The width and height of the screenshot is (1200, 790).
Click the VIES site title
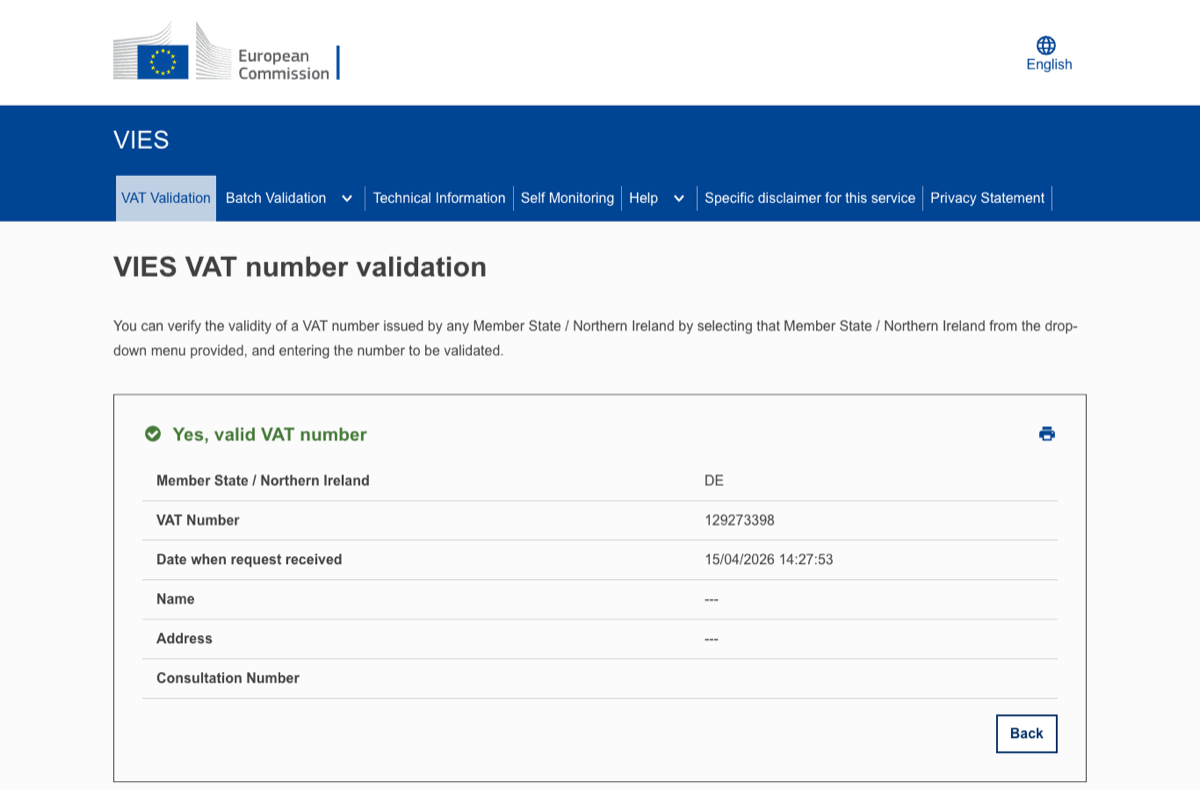(141, 140)
